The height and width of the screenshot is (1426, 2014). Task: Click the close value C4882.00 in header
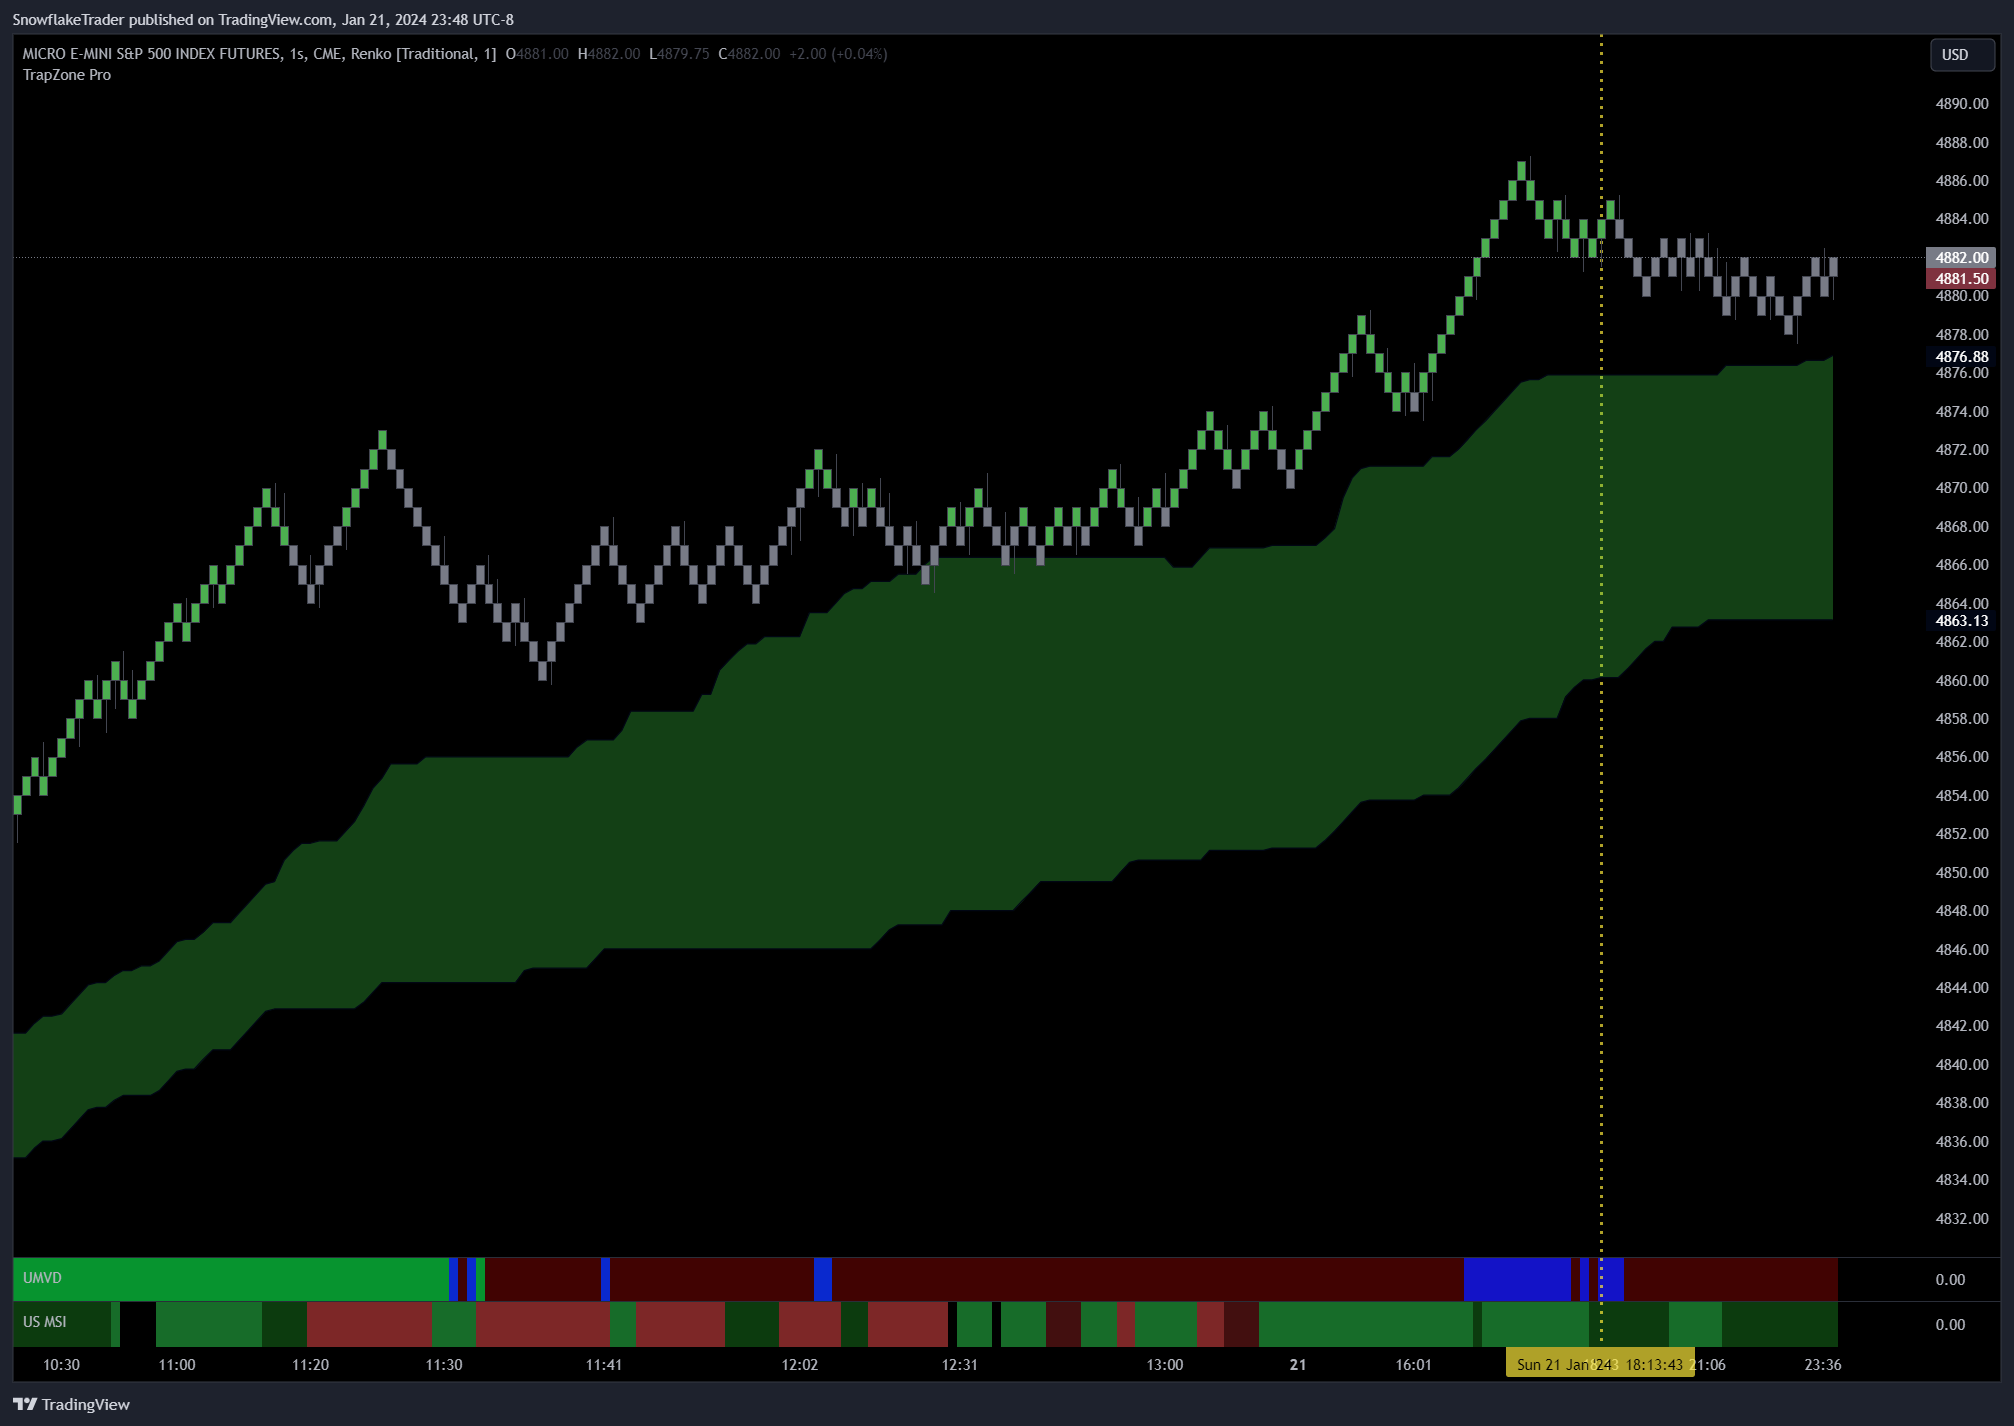point(749,54)
